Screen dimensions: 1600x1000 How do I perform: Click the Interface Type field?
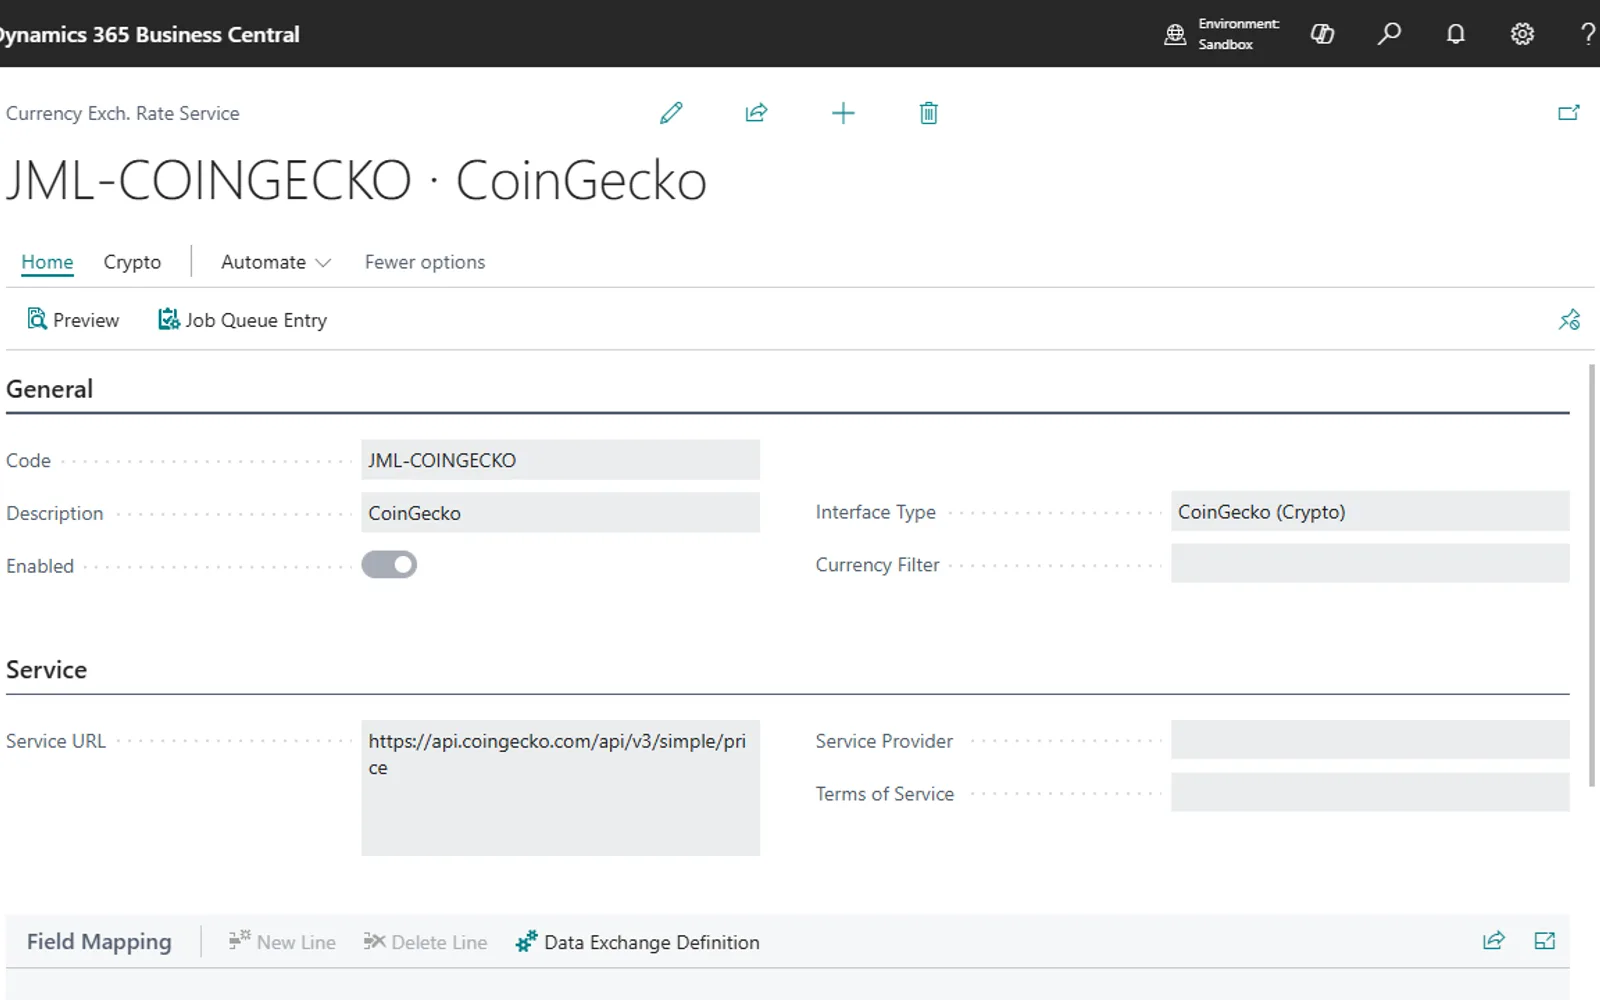tap(1370, 512)
